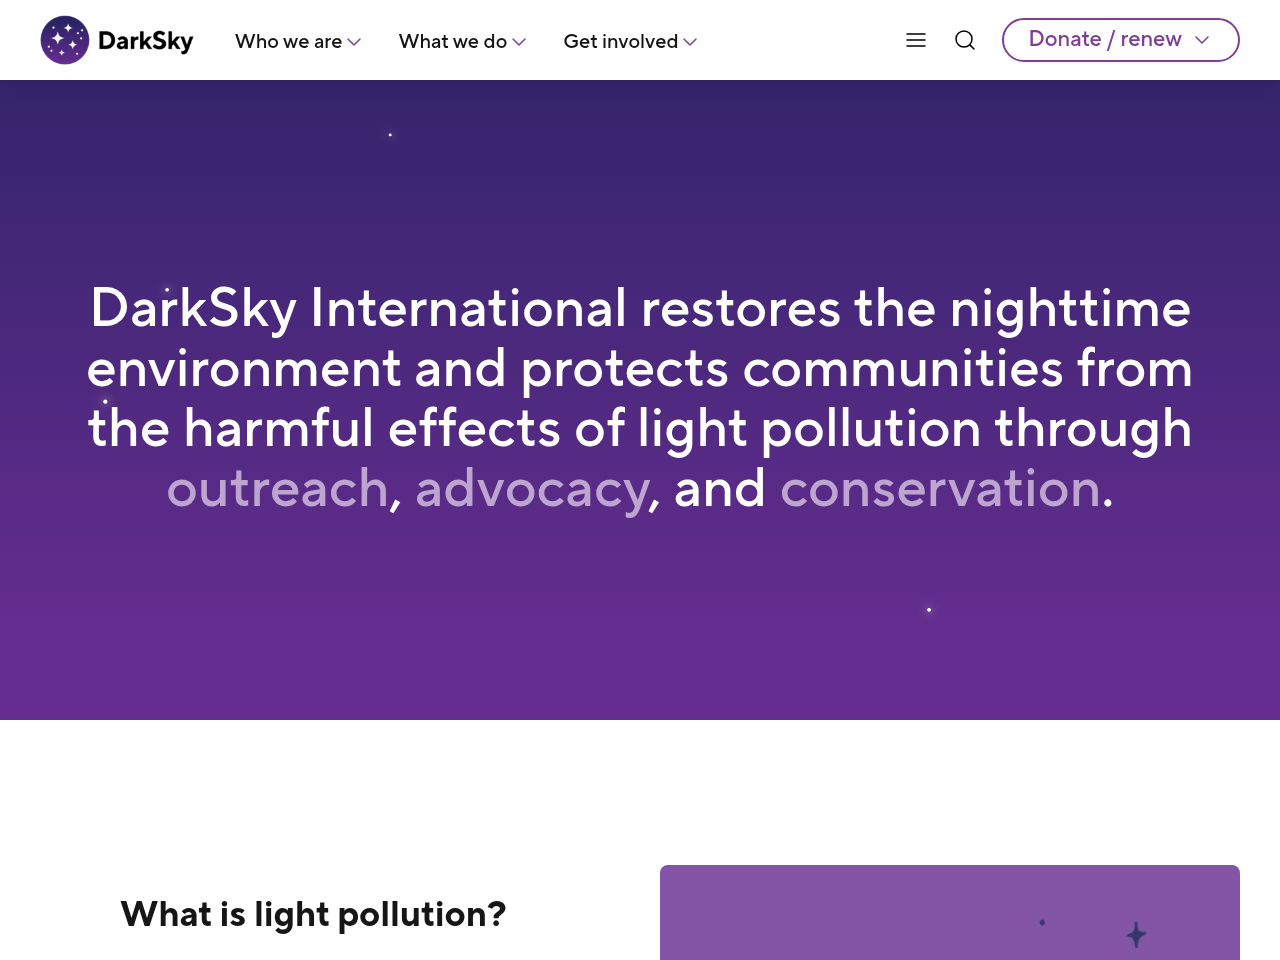
Task: Open the Donate / renew dropdown arrow
Action: (x=1202, y=40)
